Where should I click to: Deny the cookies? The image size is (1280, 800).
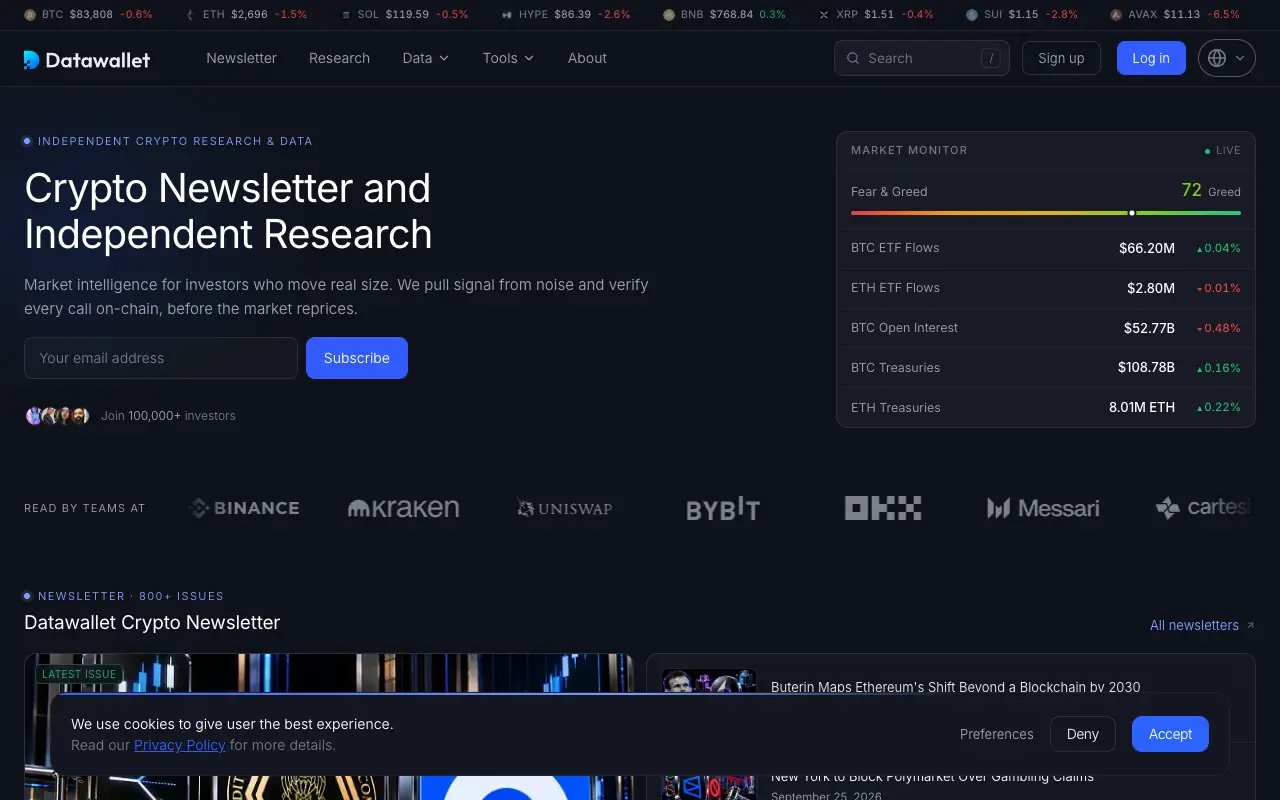point(1083,734)
